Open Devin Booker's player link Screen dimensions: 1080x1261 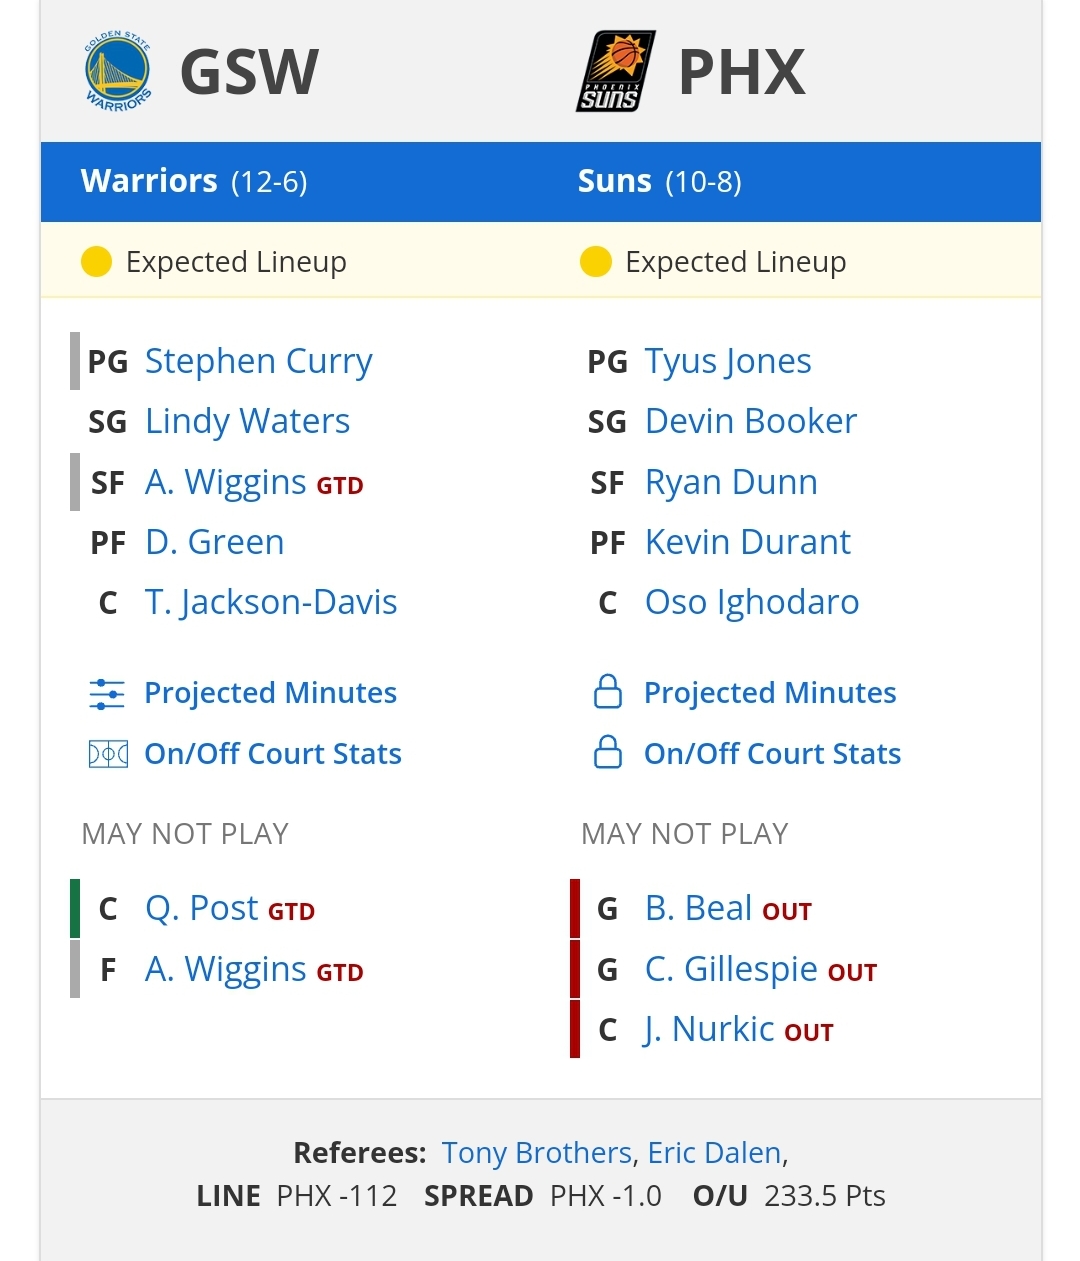750,421
